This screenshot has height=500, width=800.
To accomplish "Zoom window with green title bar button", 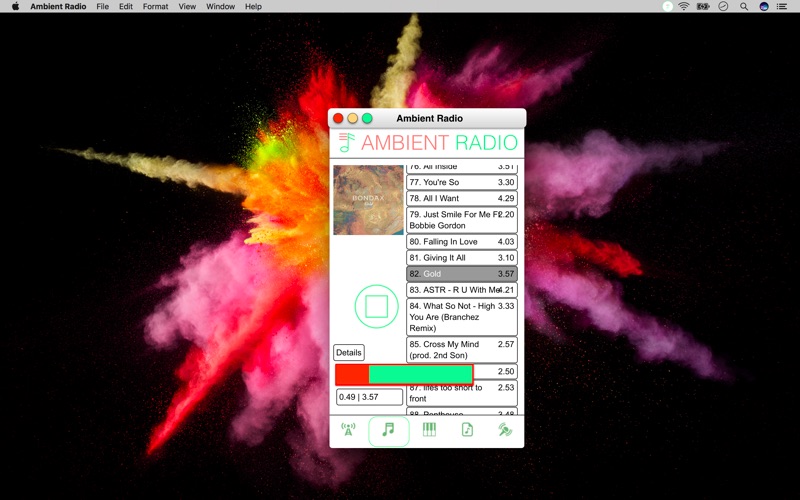I will tap(367, 118).
